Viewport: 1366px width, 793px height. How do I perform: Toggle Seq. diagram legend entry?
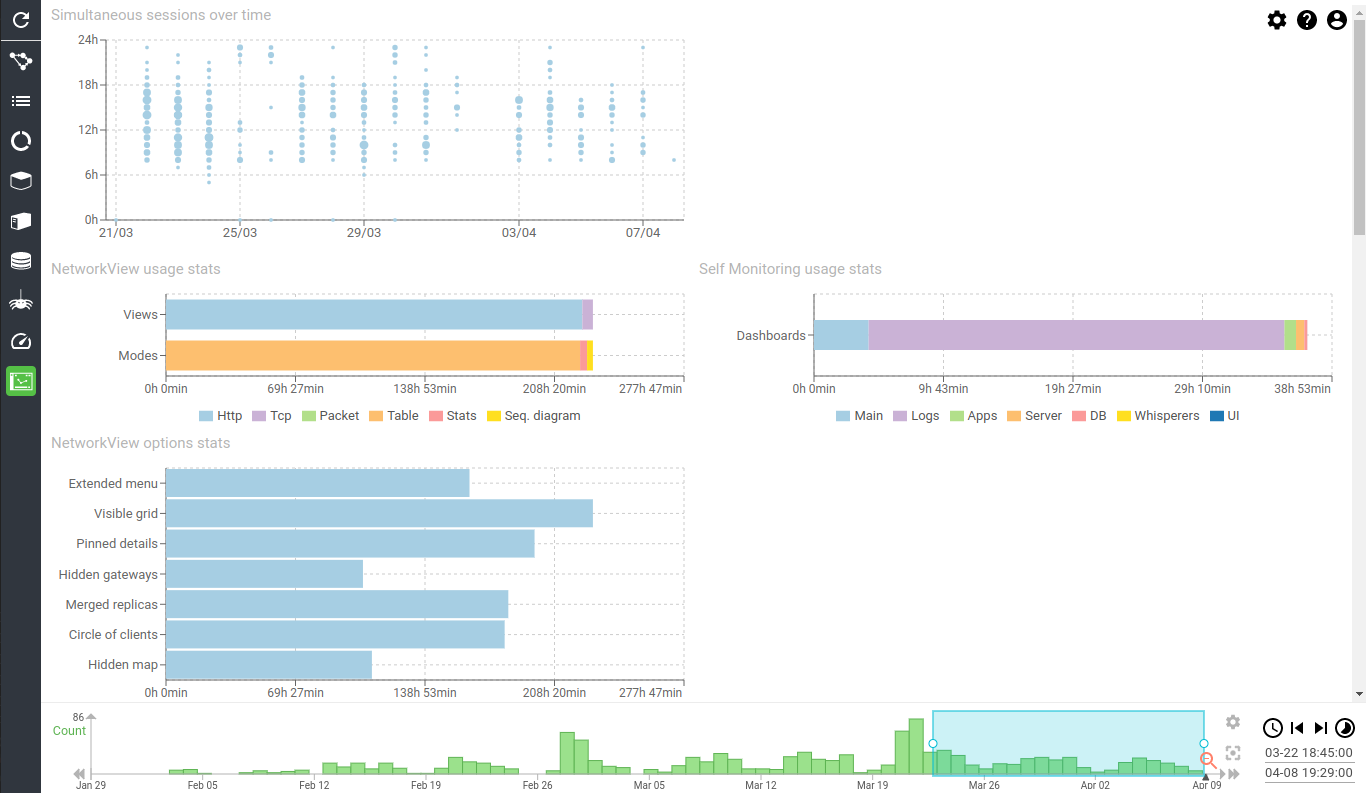(x=533, y=416)
